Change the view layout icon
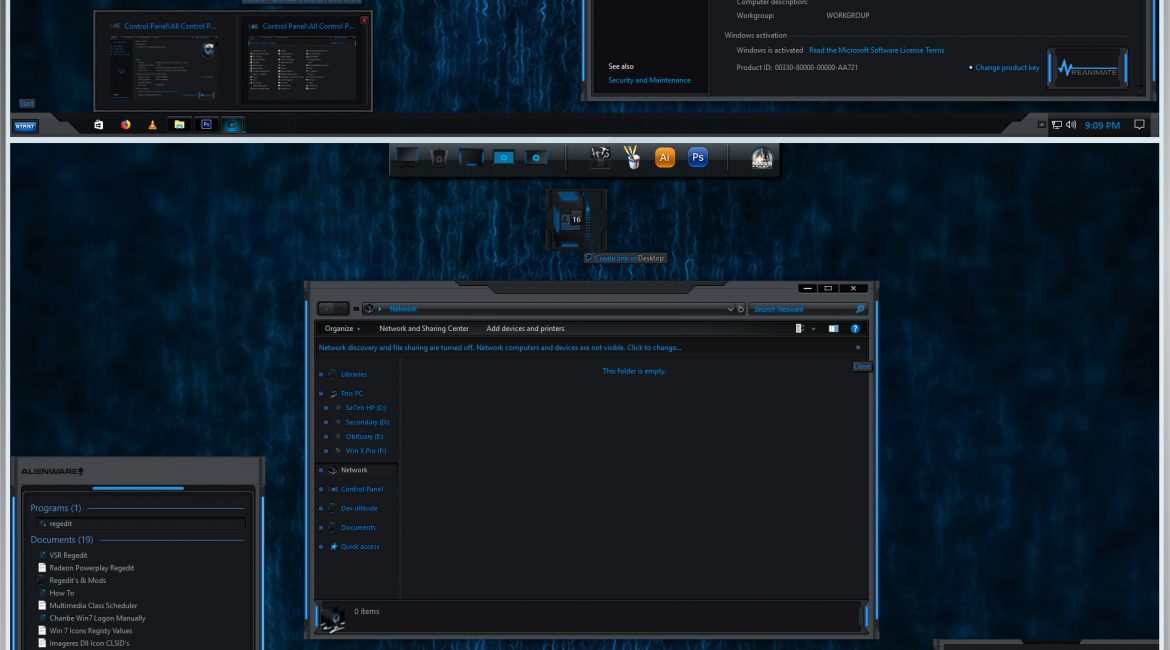Screen dimensions: 1170x650 click(799, 328)
